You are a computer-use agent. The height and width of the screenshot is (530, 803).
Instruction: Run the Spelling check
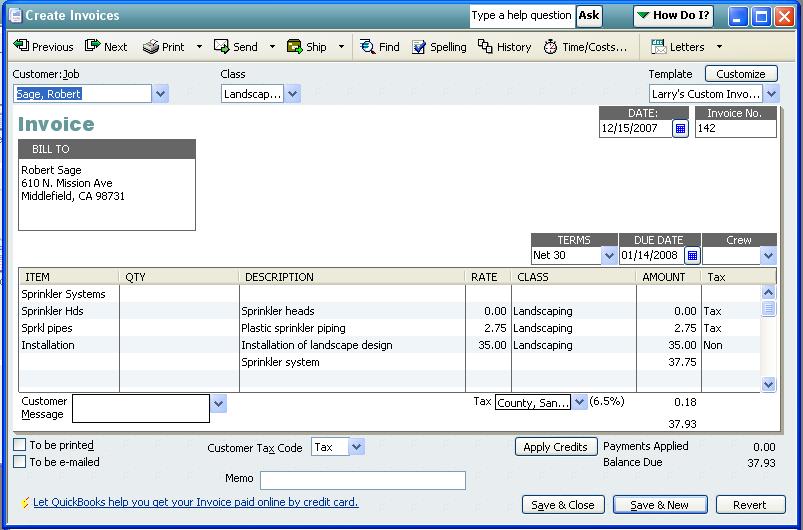(438, 47)
